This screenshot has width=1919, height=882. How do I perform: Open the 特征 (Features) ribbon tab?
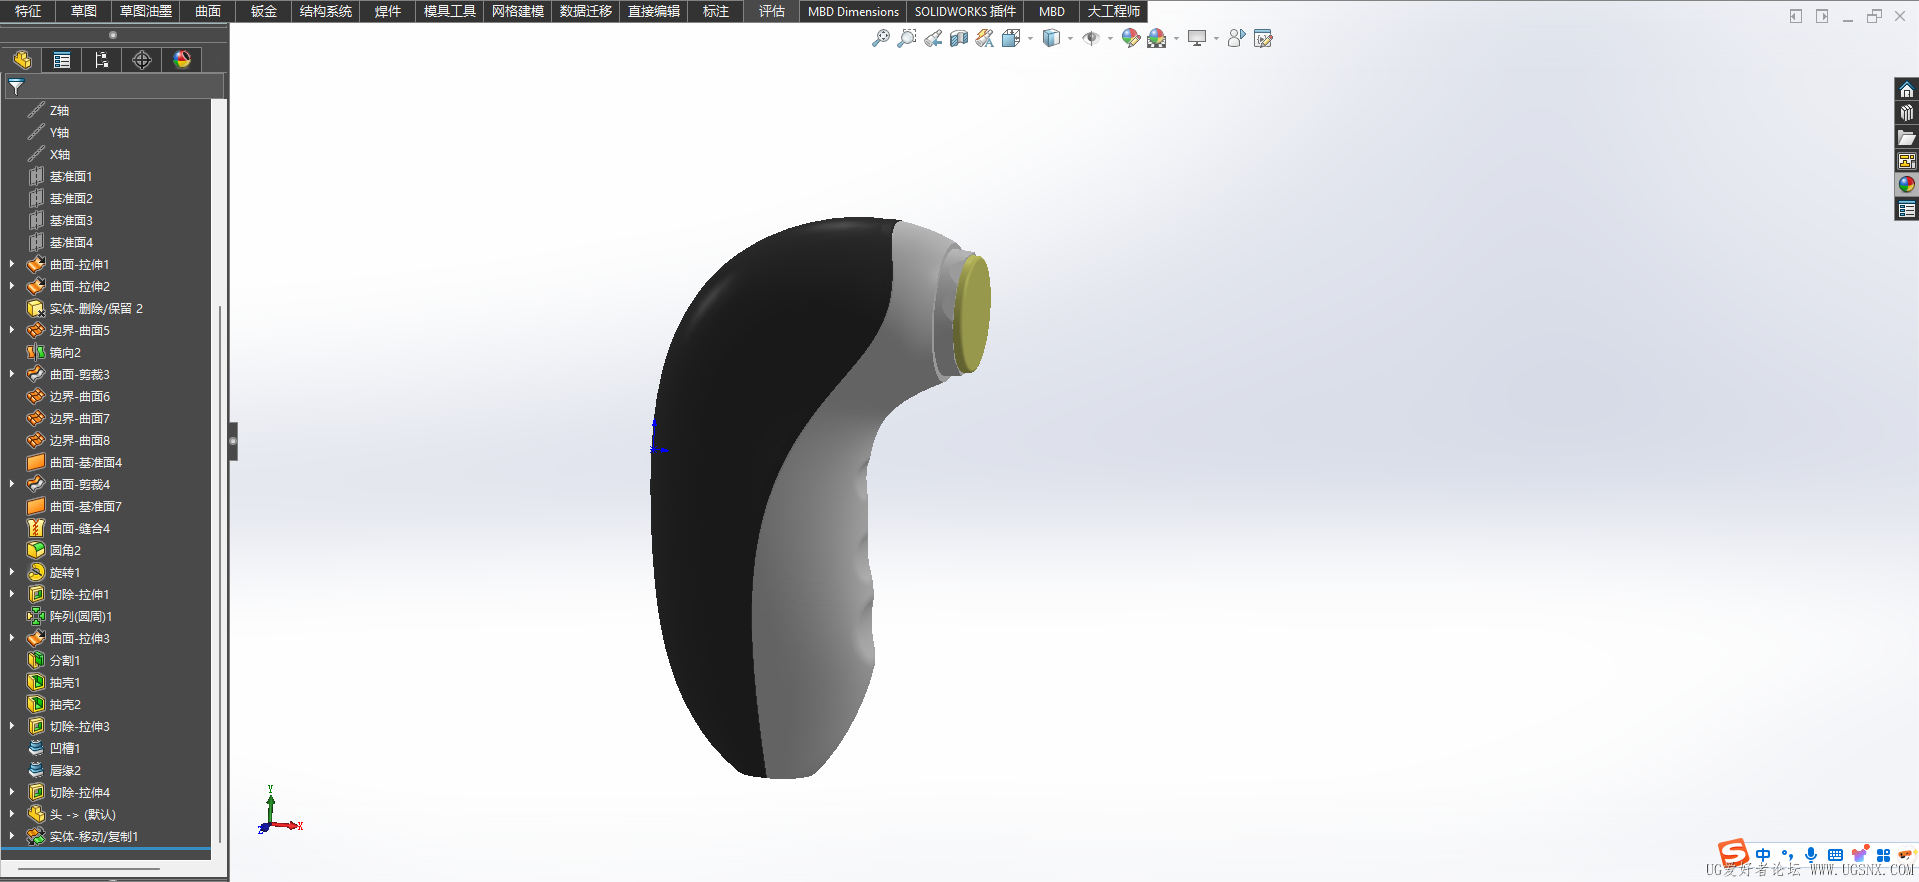click(x=28, y=11)
